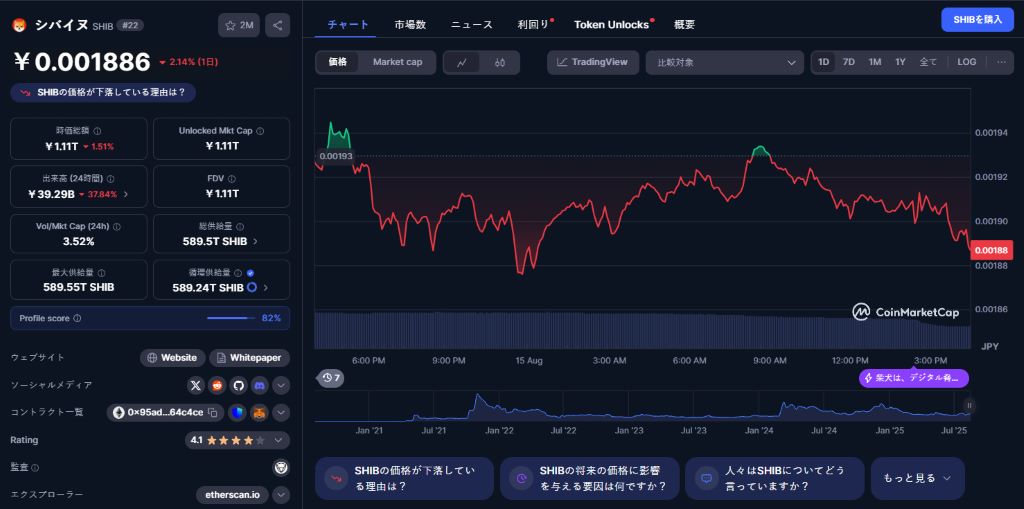
Task: Click the MetaMask fox icon
Action: pyautogui.click(x=259, y=412)
